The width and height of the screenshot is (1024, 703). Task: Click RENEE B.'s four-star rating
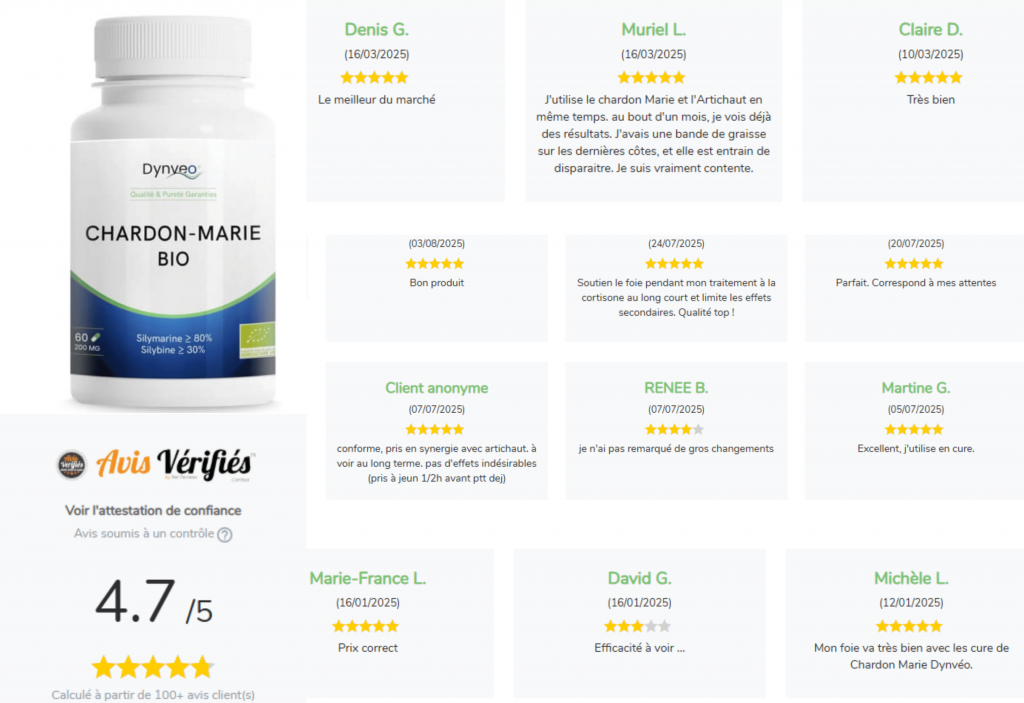coord(675,429)
